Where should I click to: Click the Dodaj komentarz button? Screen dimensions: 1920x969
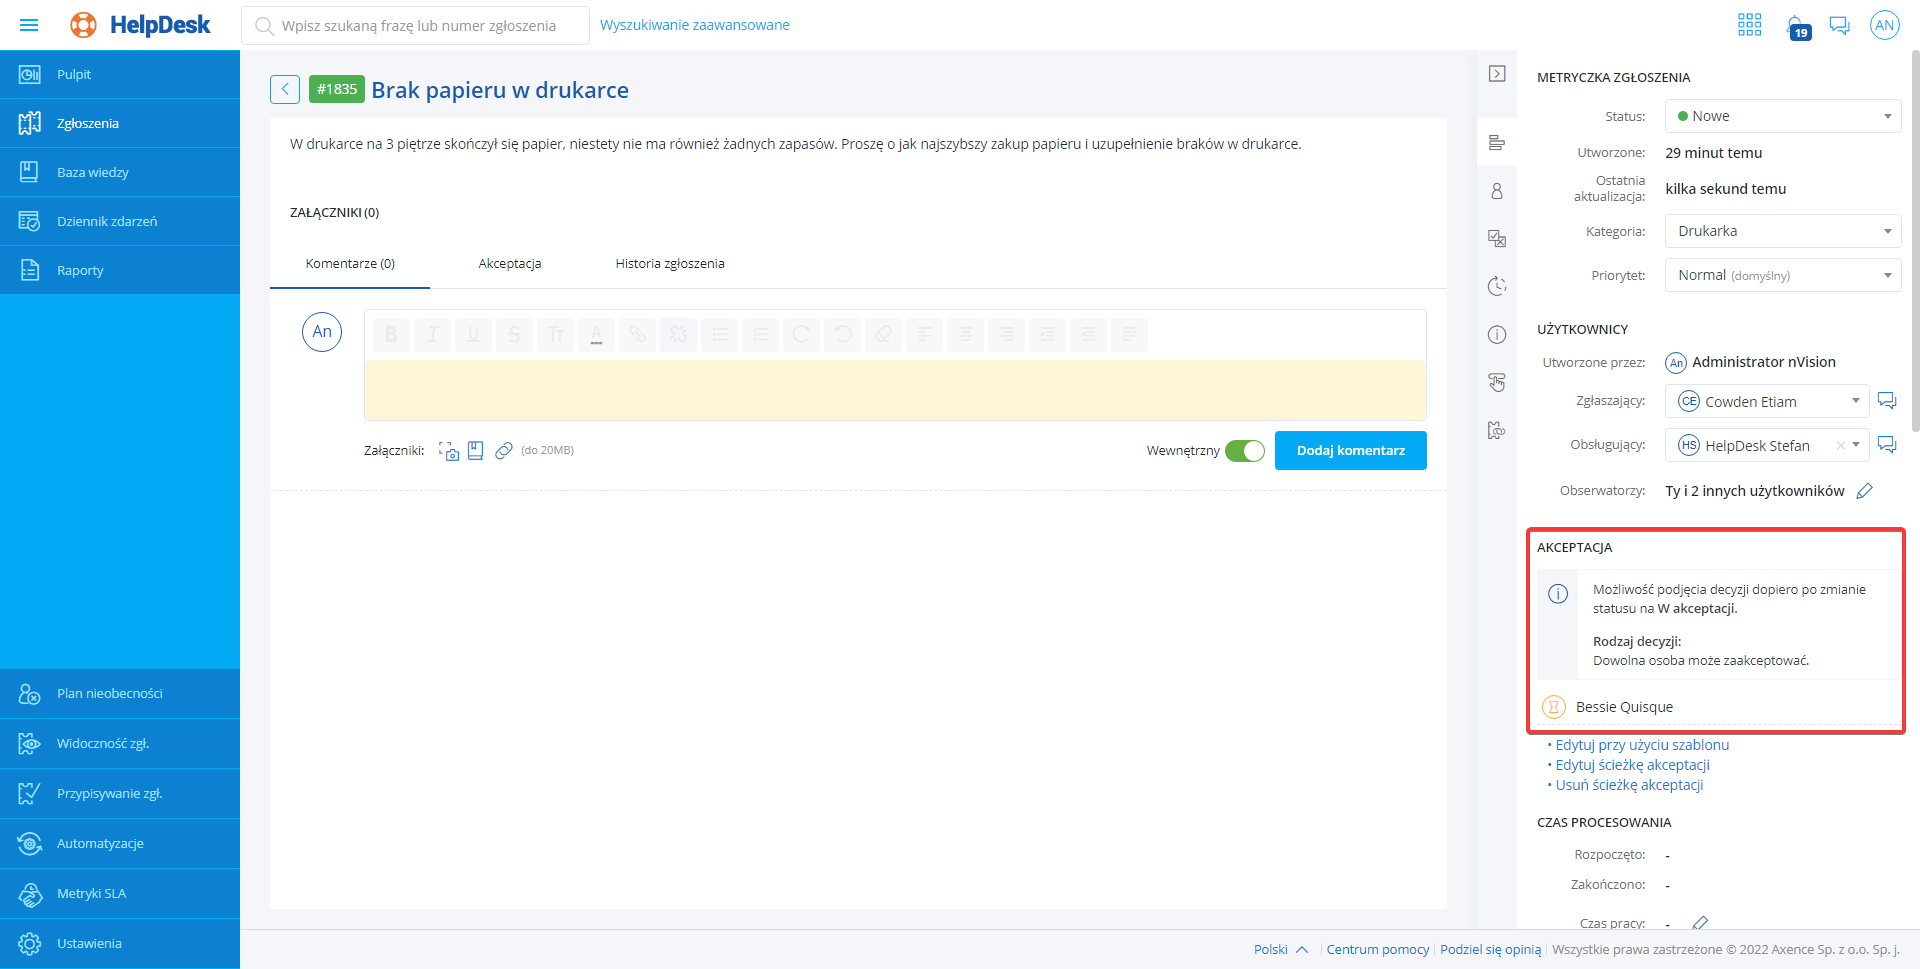1350,451
